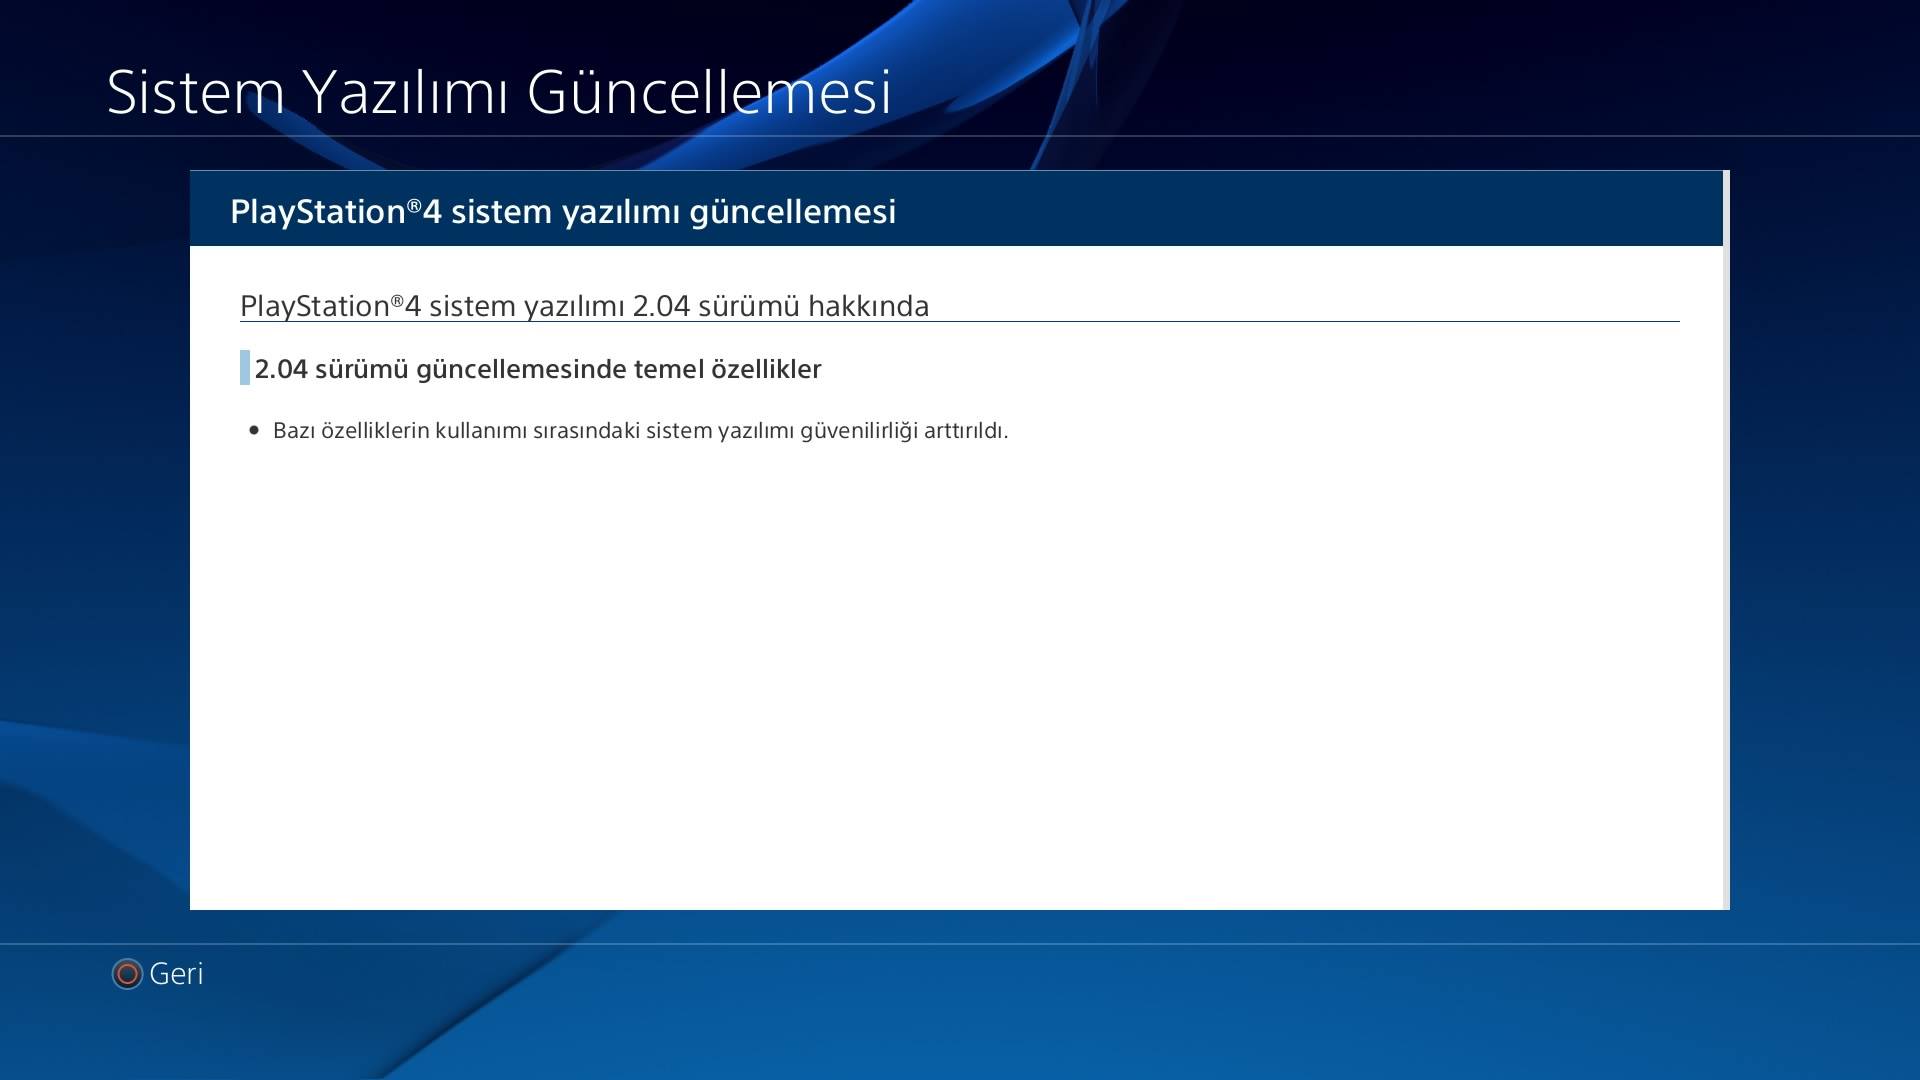The image size is (1920, 1080).
Task: Click the Geri back label
Action: click(176, 973)
